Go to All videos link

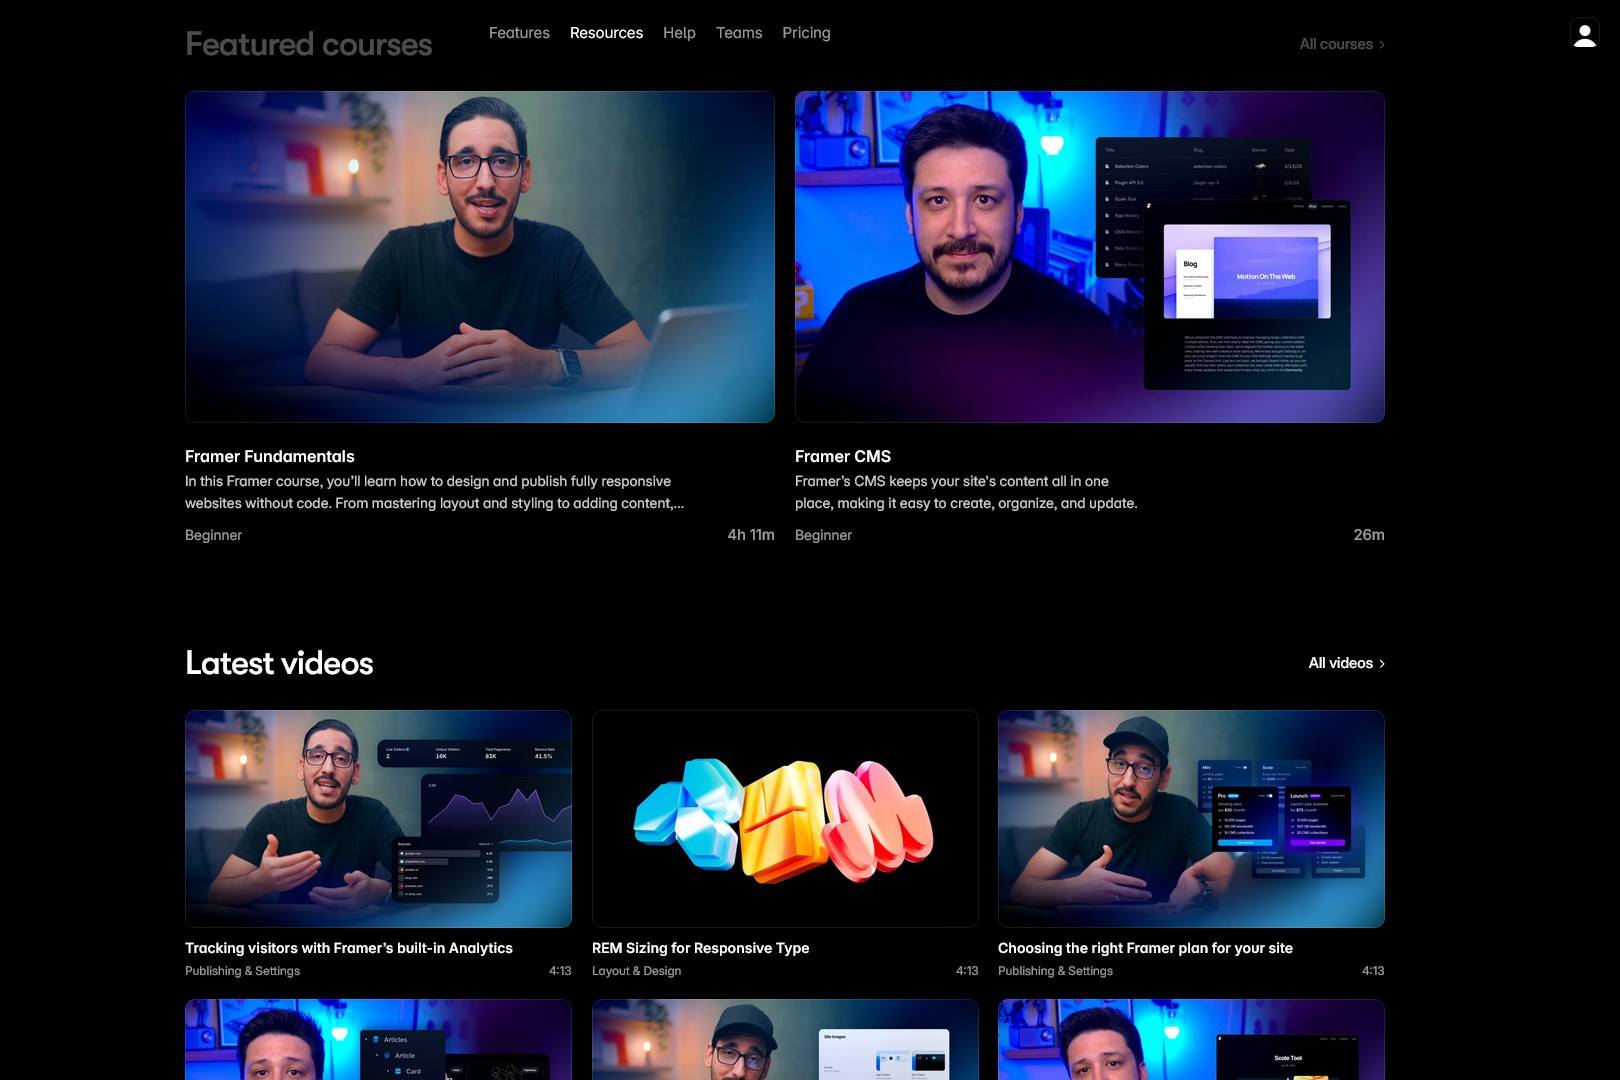point(1347,663)
